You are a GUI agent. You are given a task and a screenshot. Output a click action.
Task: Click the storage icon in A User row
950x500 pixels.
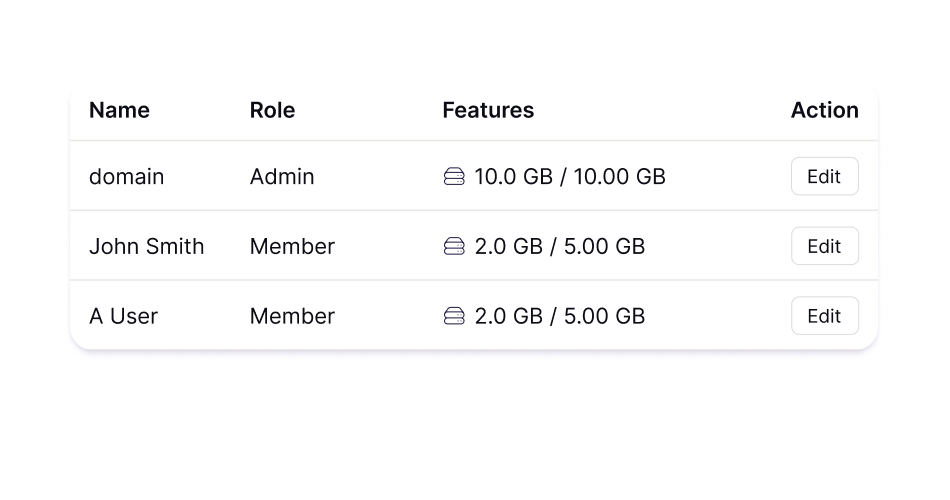coord(454,316)
